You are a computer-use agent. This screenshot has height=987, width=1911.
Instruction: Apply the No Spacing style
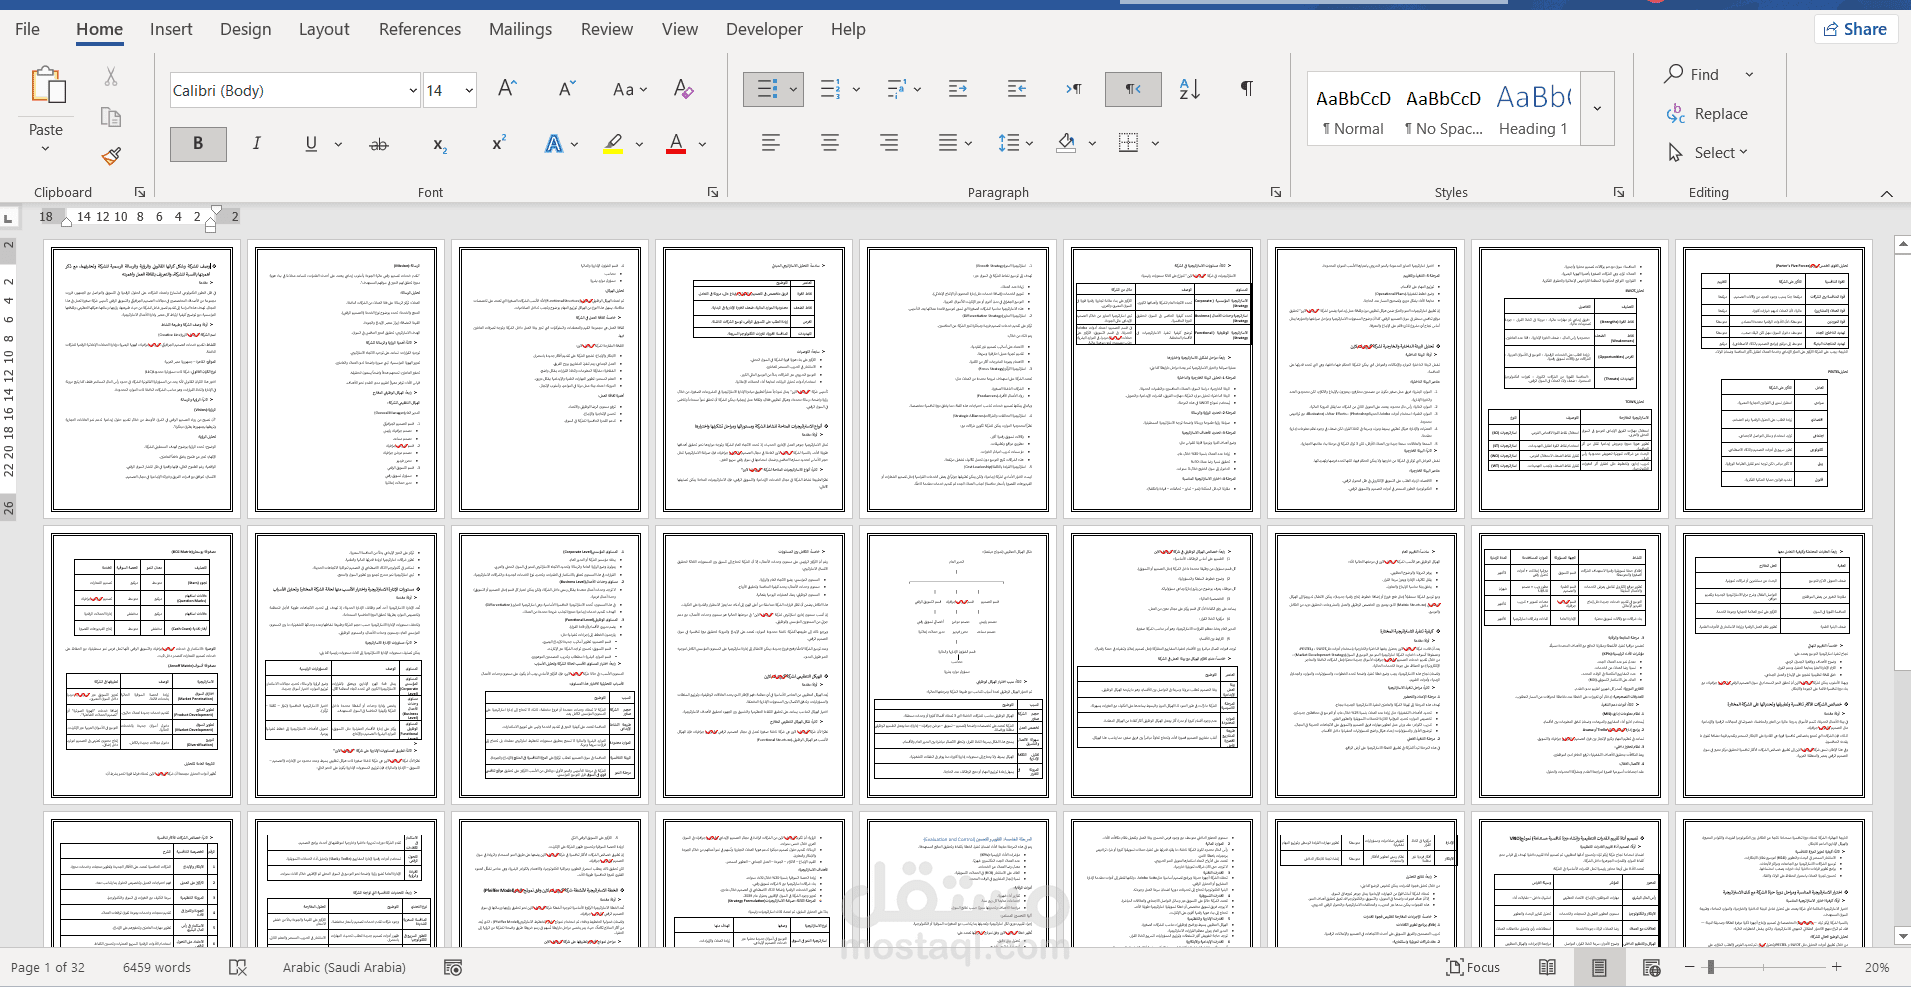[1443, 110]
